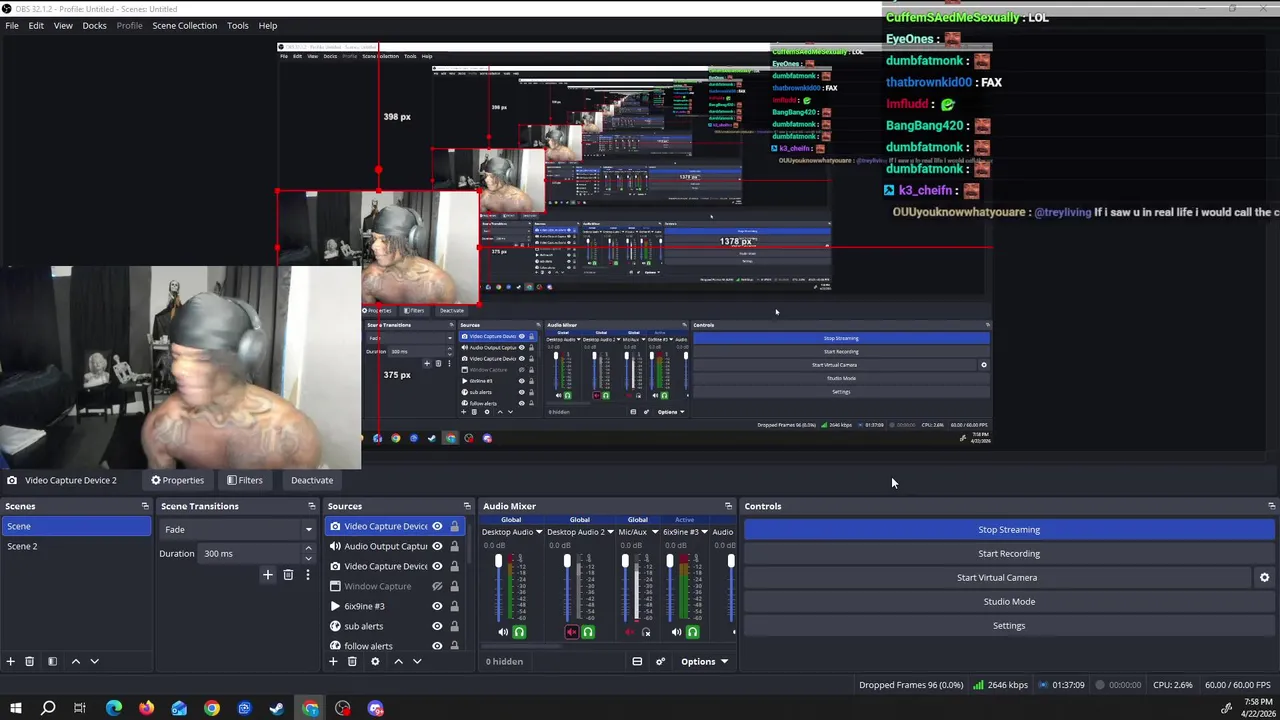This screenshot has height=720, width=1280.
Task: Toggle lock on sub alerts source
Action: click(x=454, y=626)
